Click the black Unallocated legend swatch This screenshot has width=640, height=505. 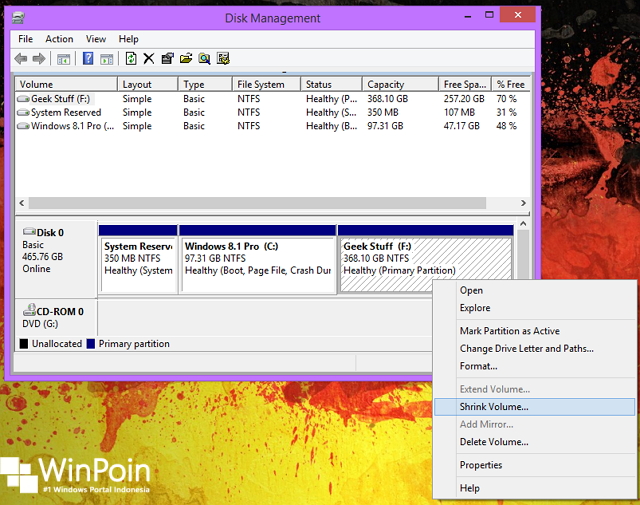[x=24, y=344]
